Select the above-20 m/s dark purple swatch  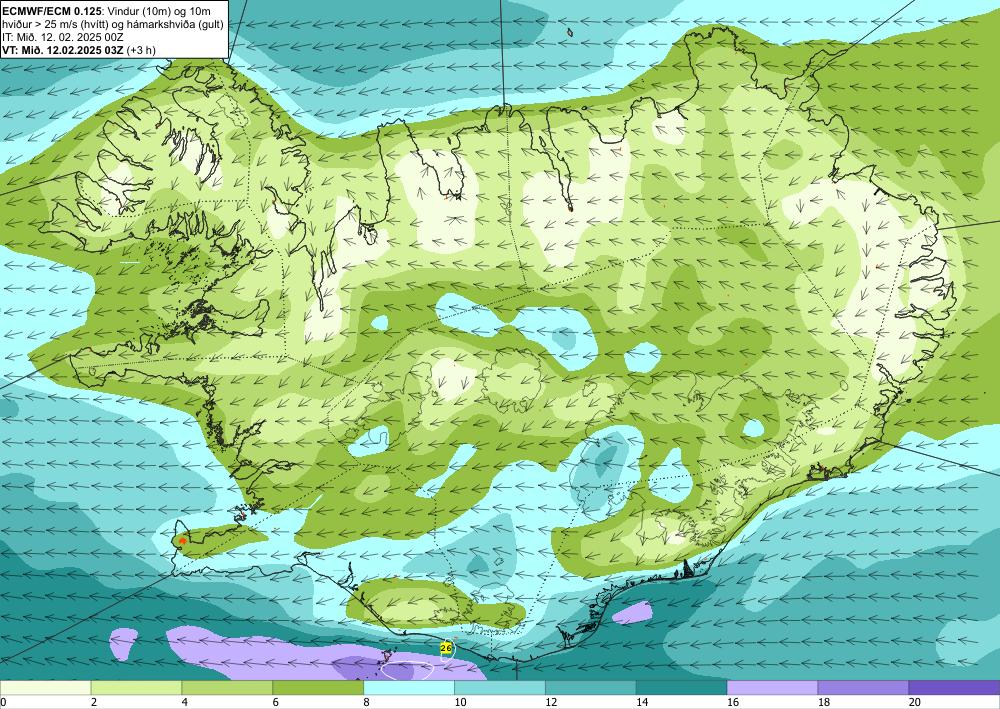[x=954, y=688]
